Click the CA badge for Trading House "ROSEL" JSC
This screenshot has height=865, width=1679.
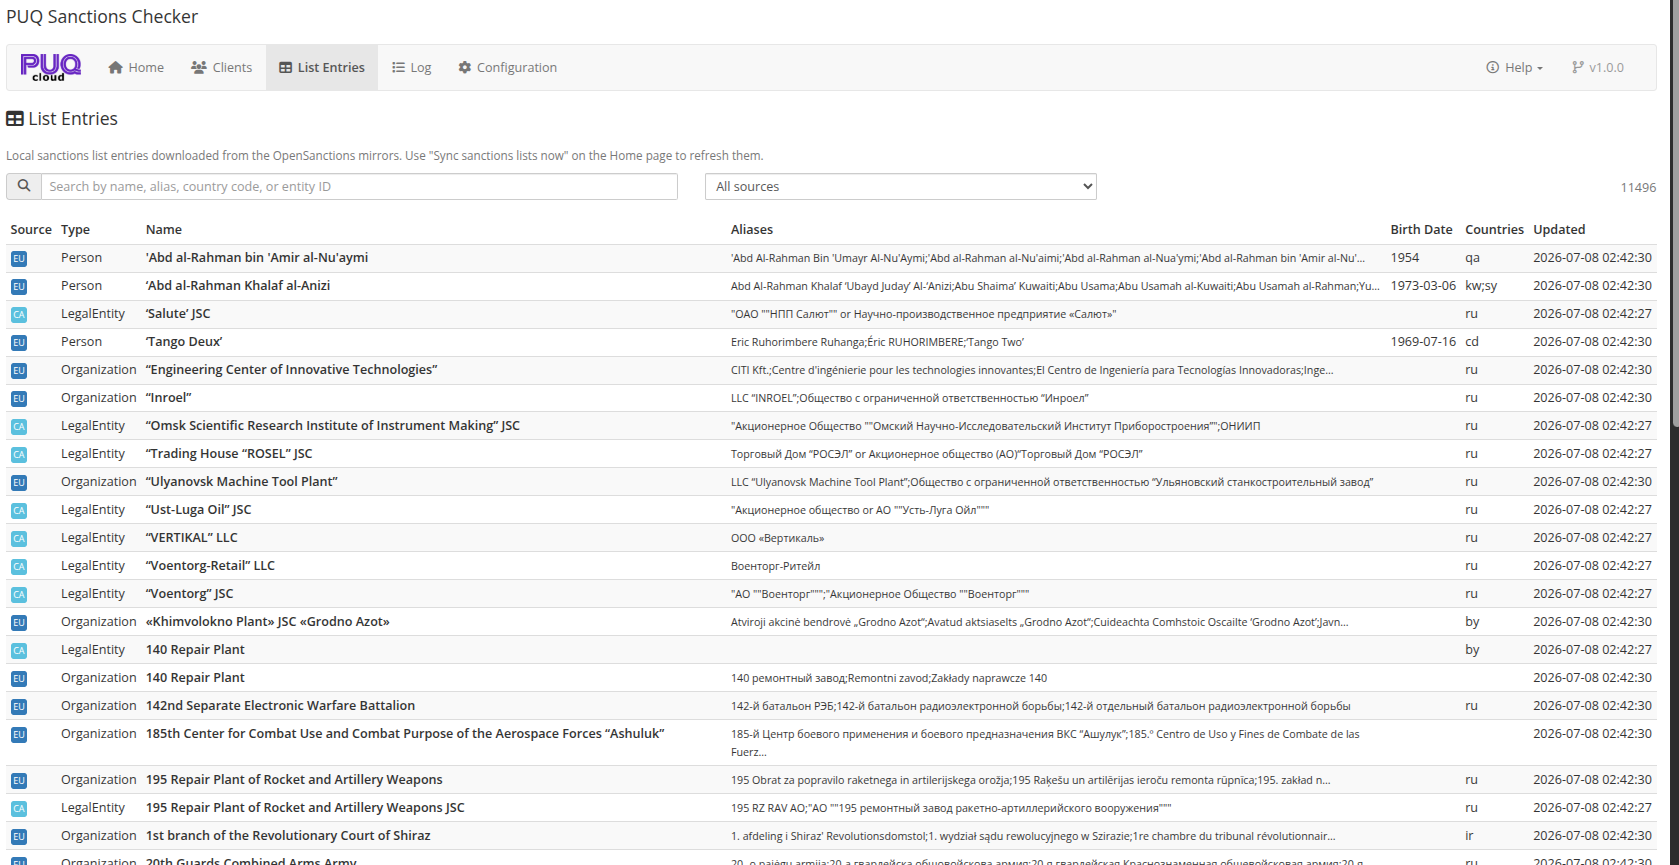point(19,454)
